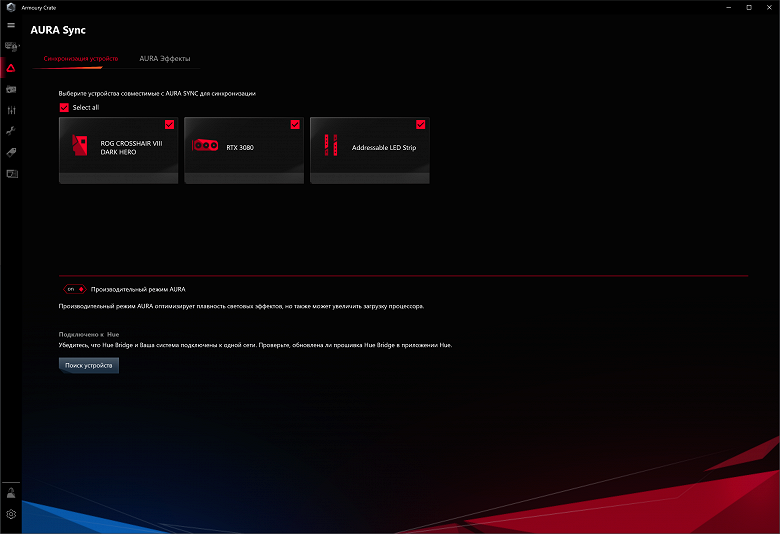Uncheck the ROG CROSSHAIR VIII DARK HERO checkbox
This screenshot has width=780, height=534.
pos(169,124)
